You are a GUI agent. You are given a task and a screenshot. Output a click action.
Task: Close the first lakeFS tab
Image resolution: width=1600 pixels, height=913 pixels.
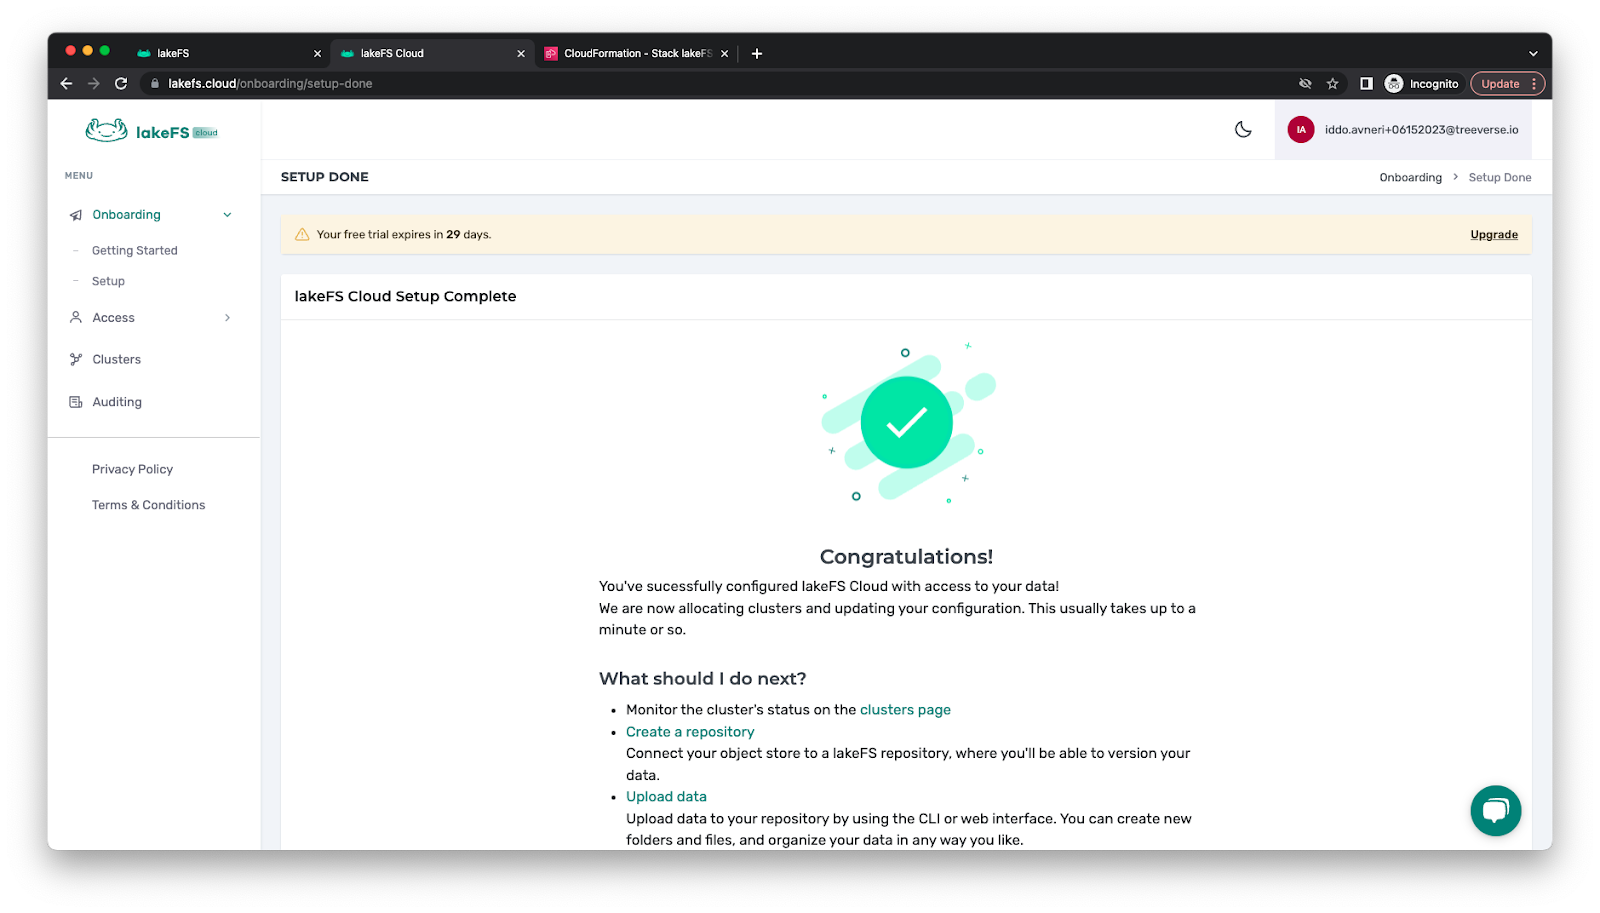tap(317, 54)
